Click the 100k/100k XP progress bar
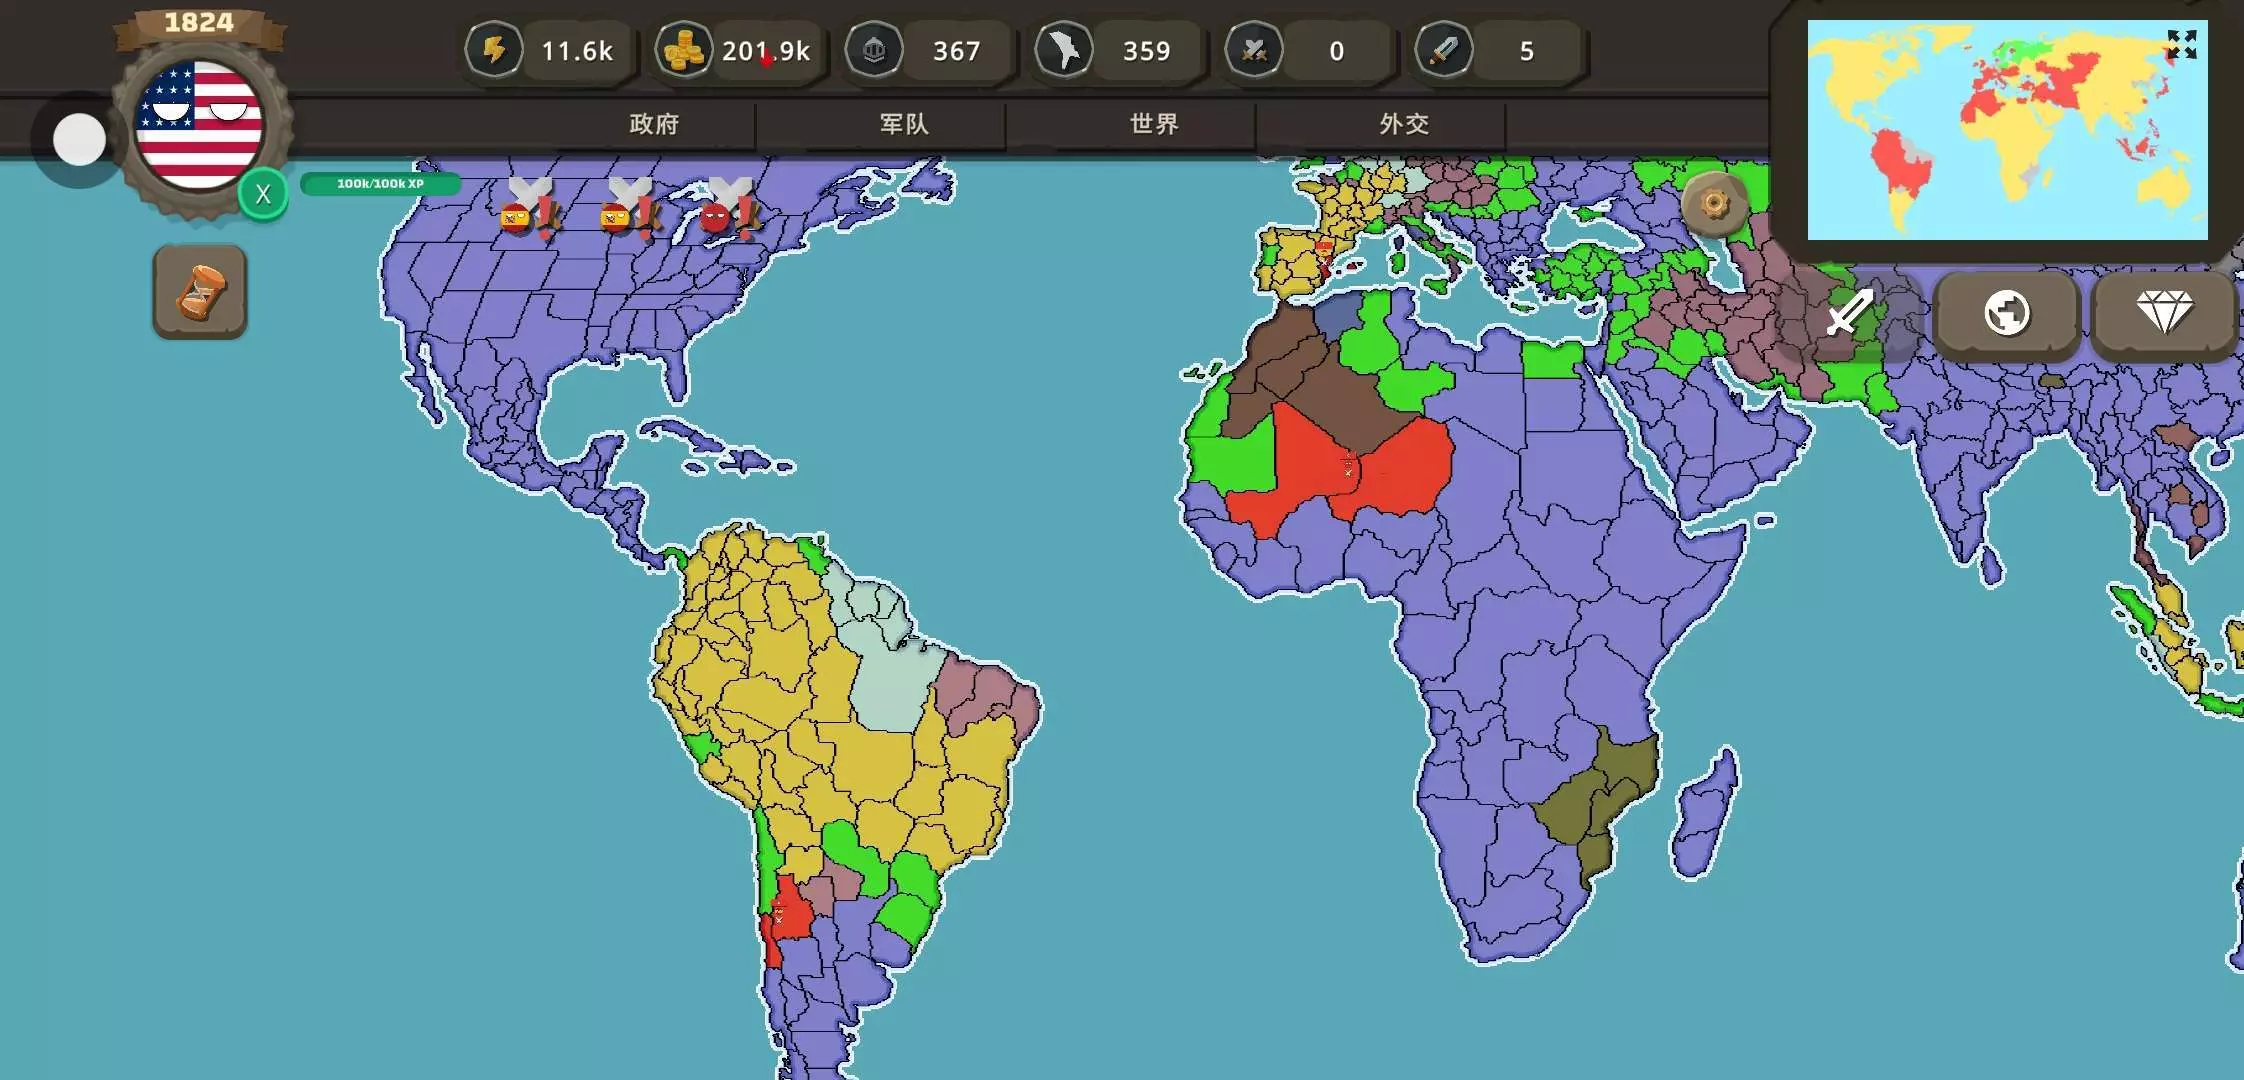Viewport: 2244px width, 1080px height. (380, 184)
